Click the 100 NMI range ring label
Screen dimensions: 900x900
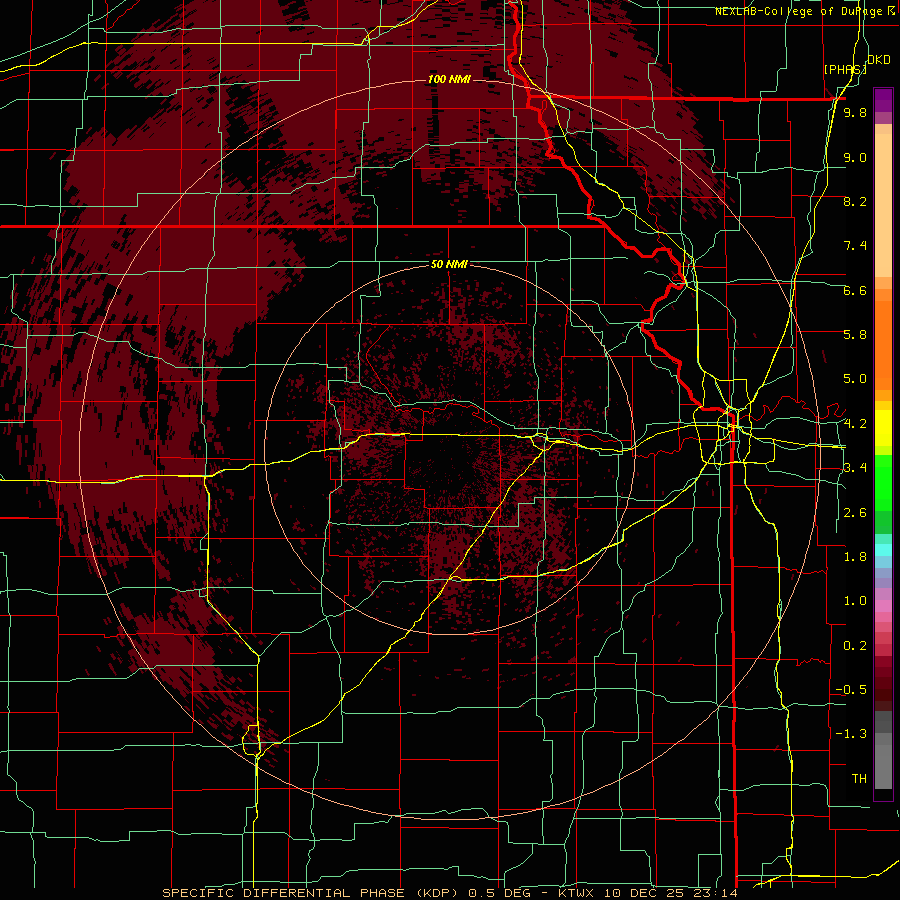click(449, 79)
